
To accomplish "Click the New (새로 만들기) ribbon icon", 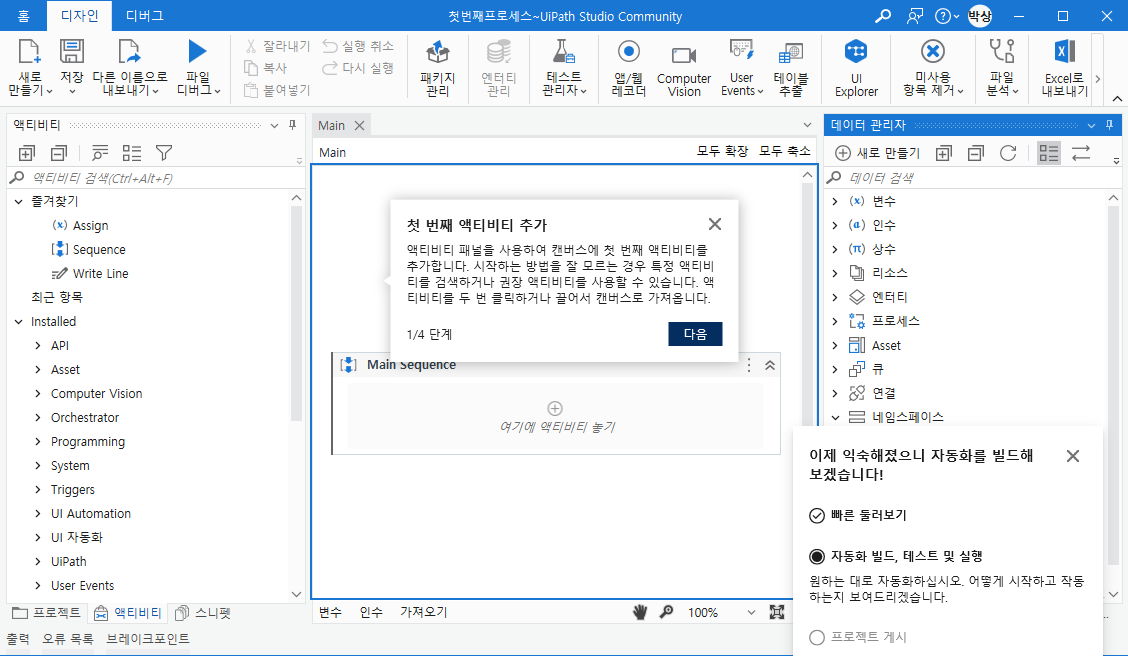I will point(29,52).
